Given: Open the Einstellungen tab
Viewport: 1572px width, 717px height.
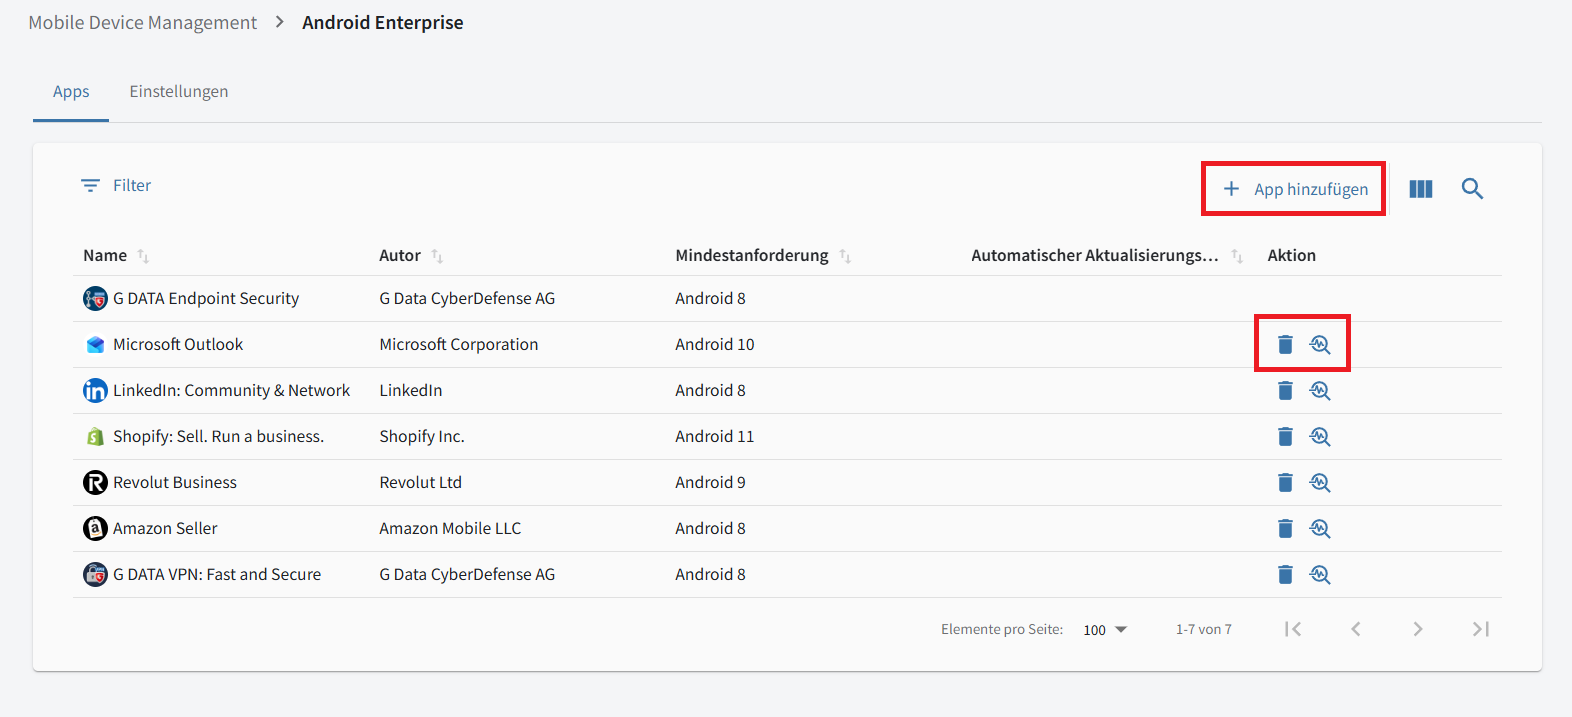Looking at the screenshot, I should tap(179, 92).
